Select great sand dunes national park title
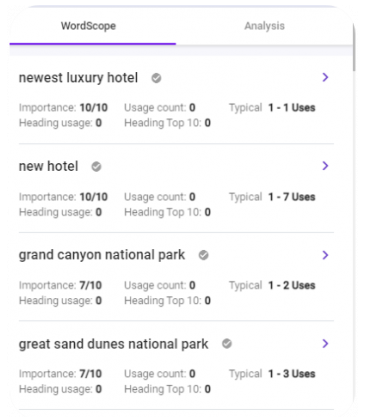 coord(113,344)
